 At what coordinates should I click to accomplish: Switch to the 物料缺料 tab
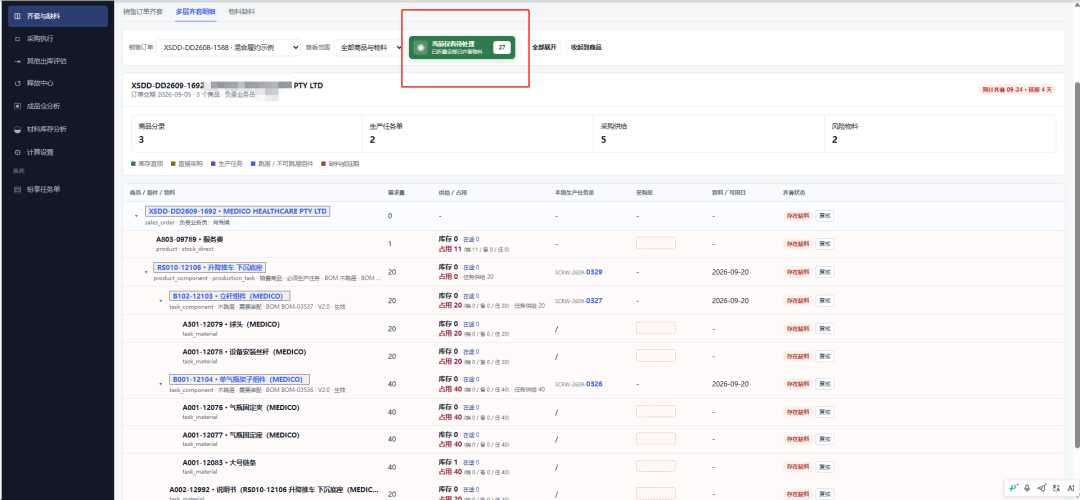coord(241,12)
